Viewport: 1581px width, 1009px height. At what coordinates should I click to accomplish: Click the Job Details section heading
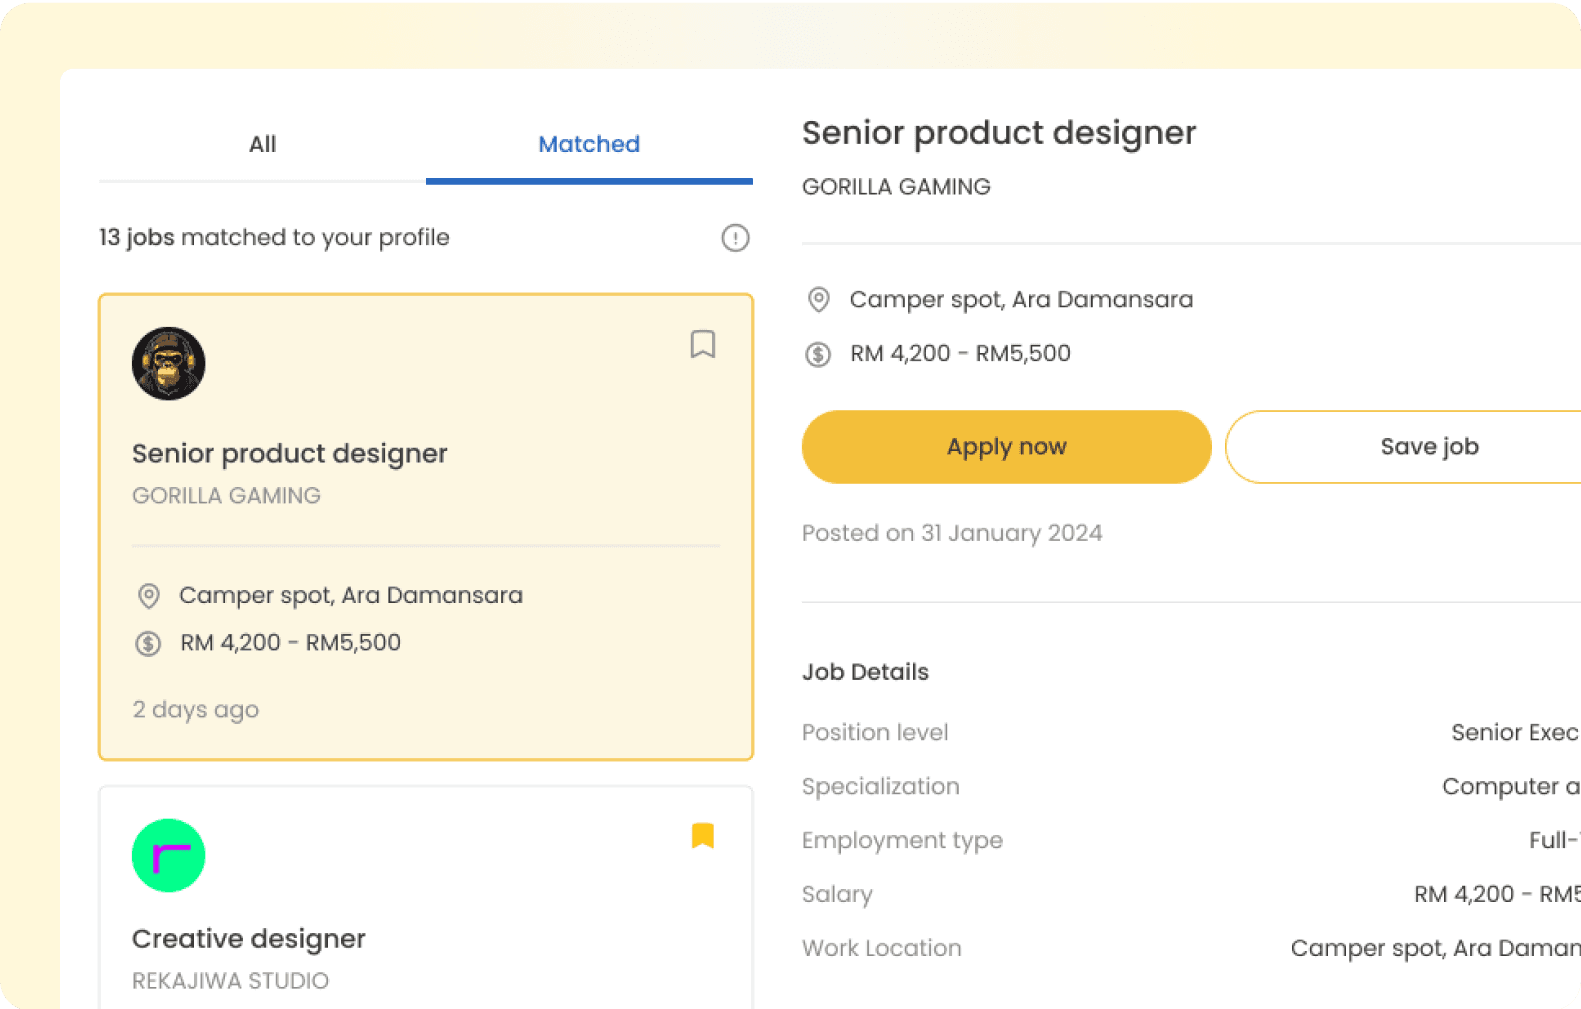click(x=865, y=672)
